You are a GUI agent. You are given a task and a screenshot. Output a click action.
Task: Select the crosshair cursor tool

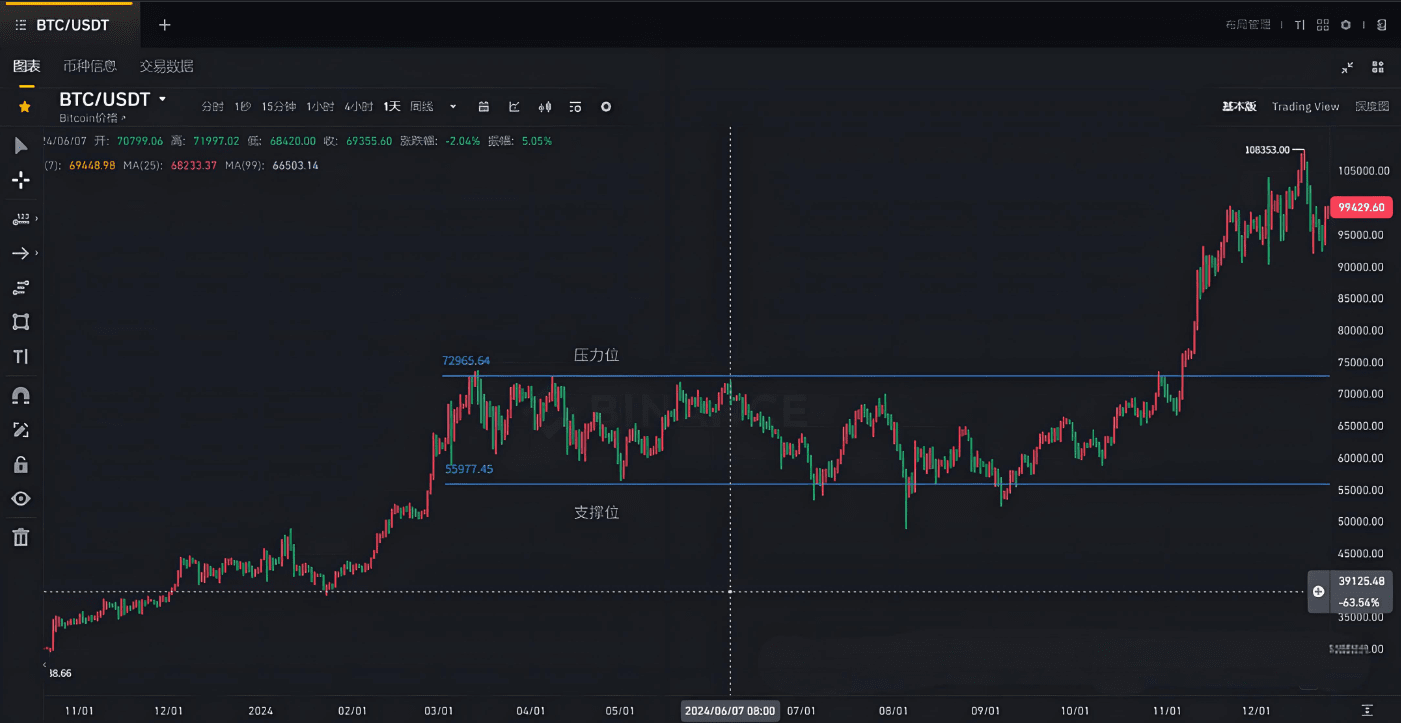coord(20,180)
